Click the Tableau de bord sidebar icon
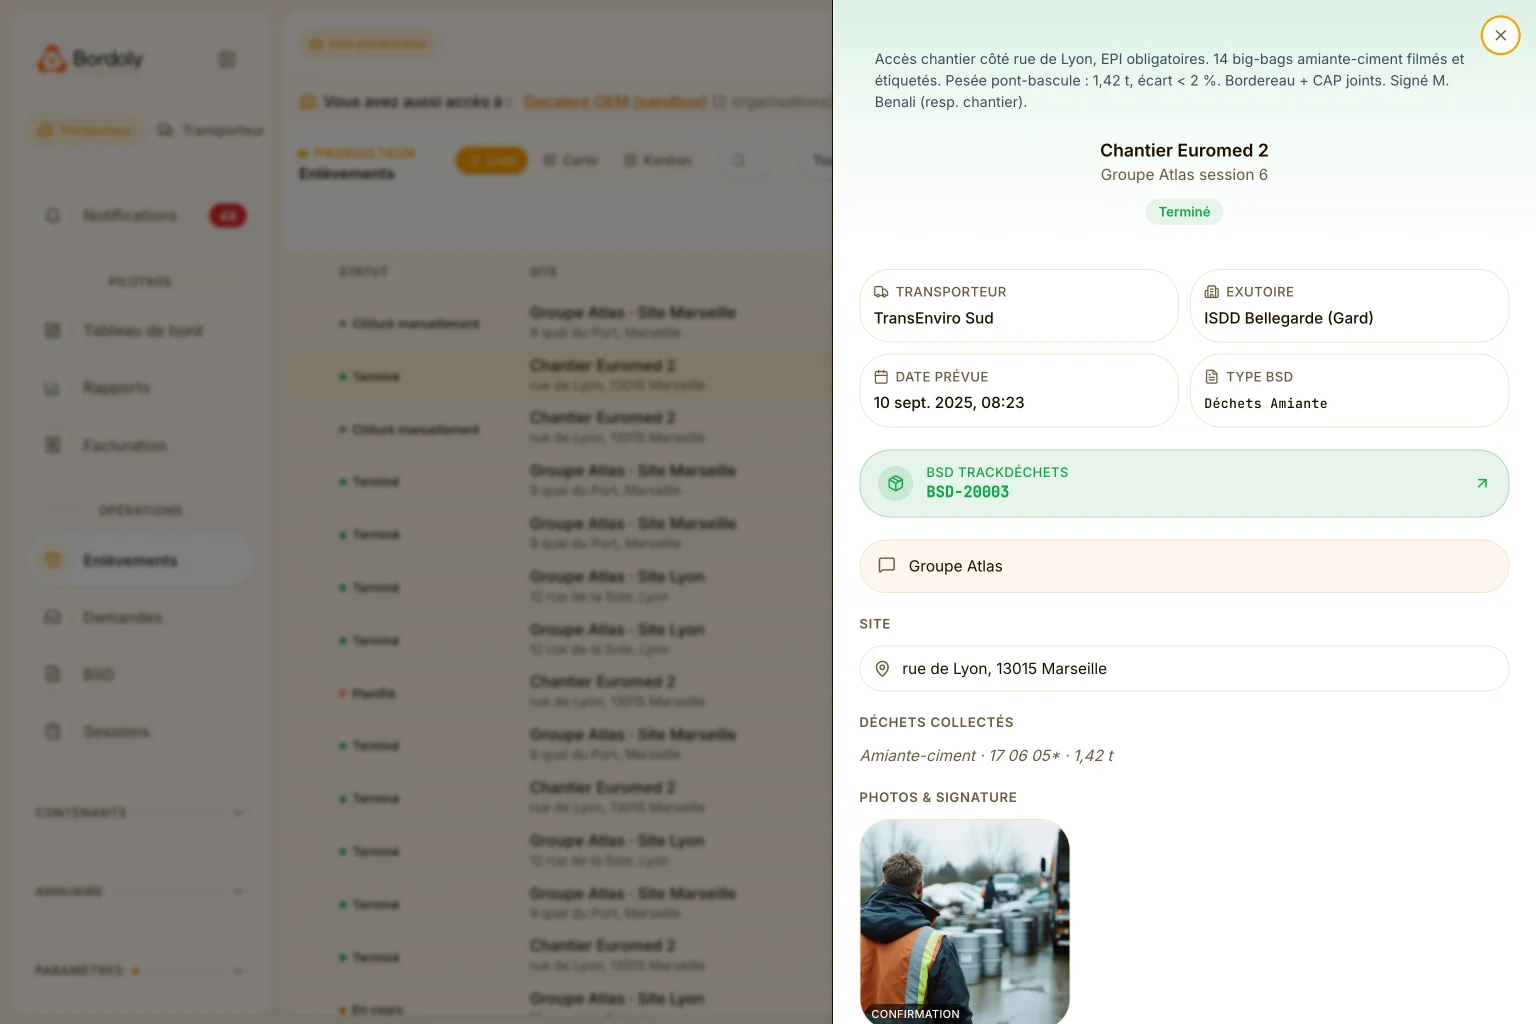1536x1024 pixels. tap(53, 331)
